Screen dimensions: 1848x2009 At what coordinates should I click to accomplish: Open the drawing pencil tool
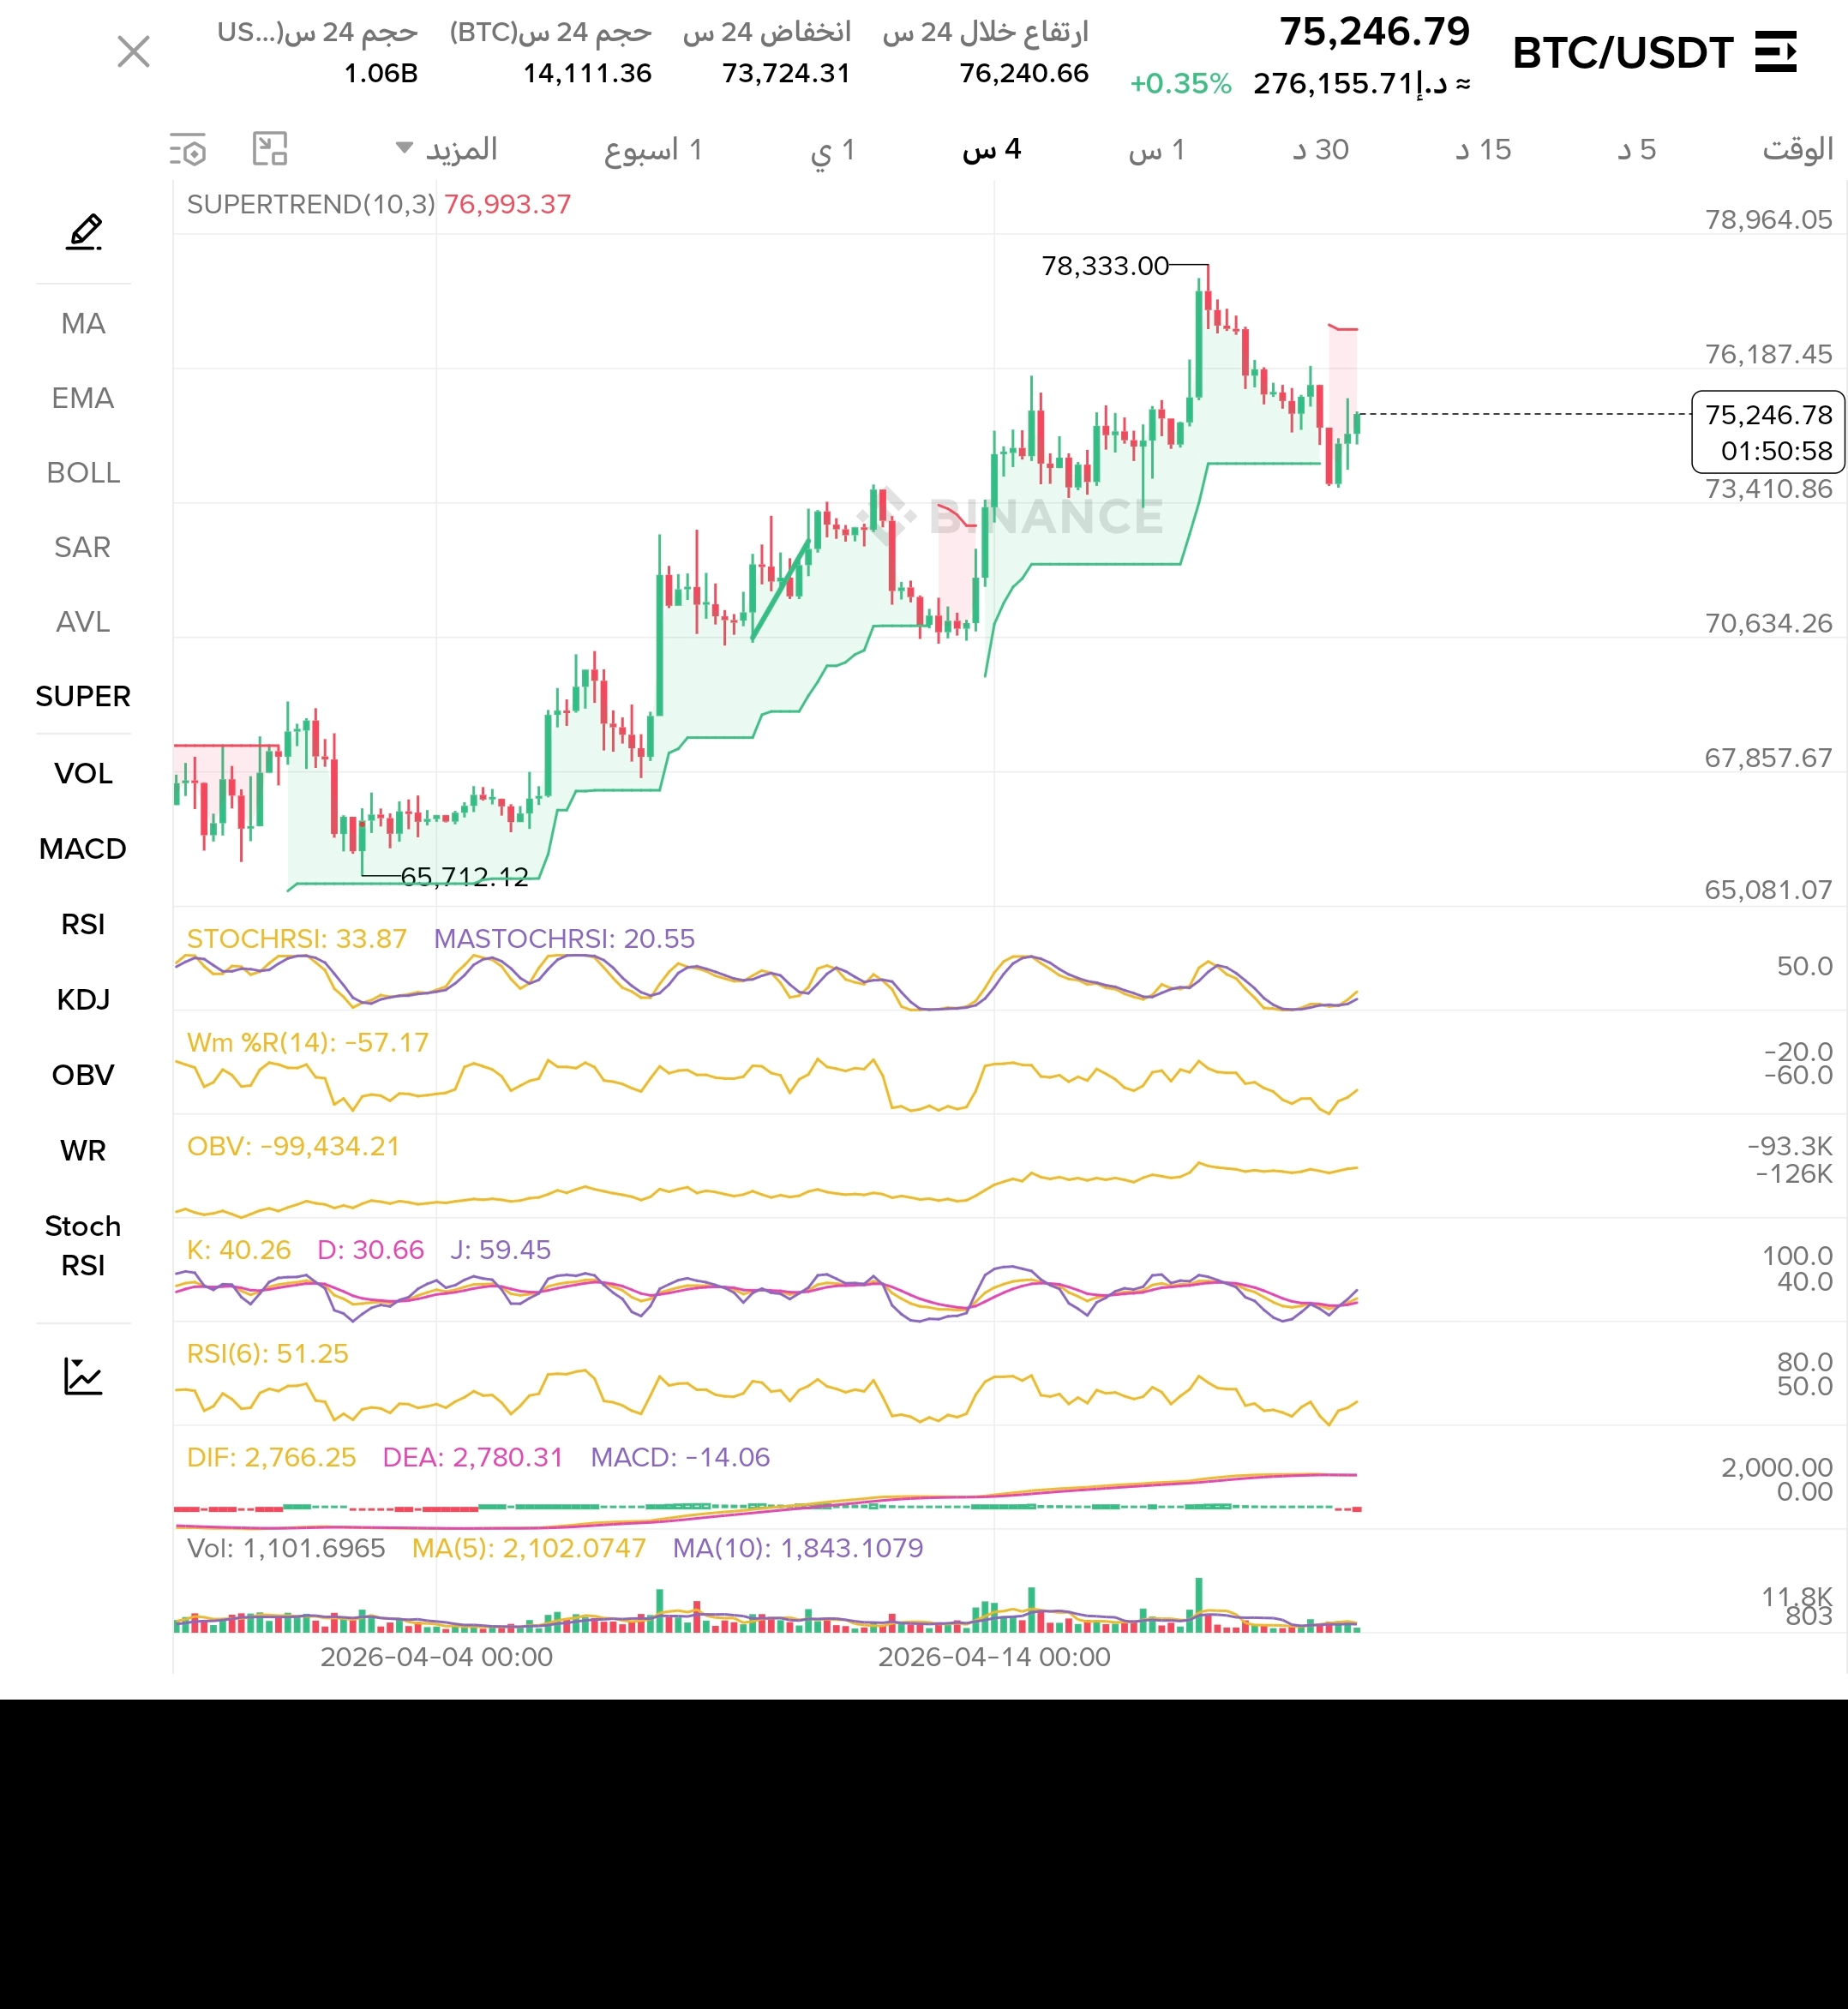point(84,232)
